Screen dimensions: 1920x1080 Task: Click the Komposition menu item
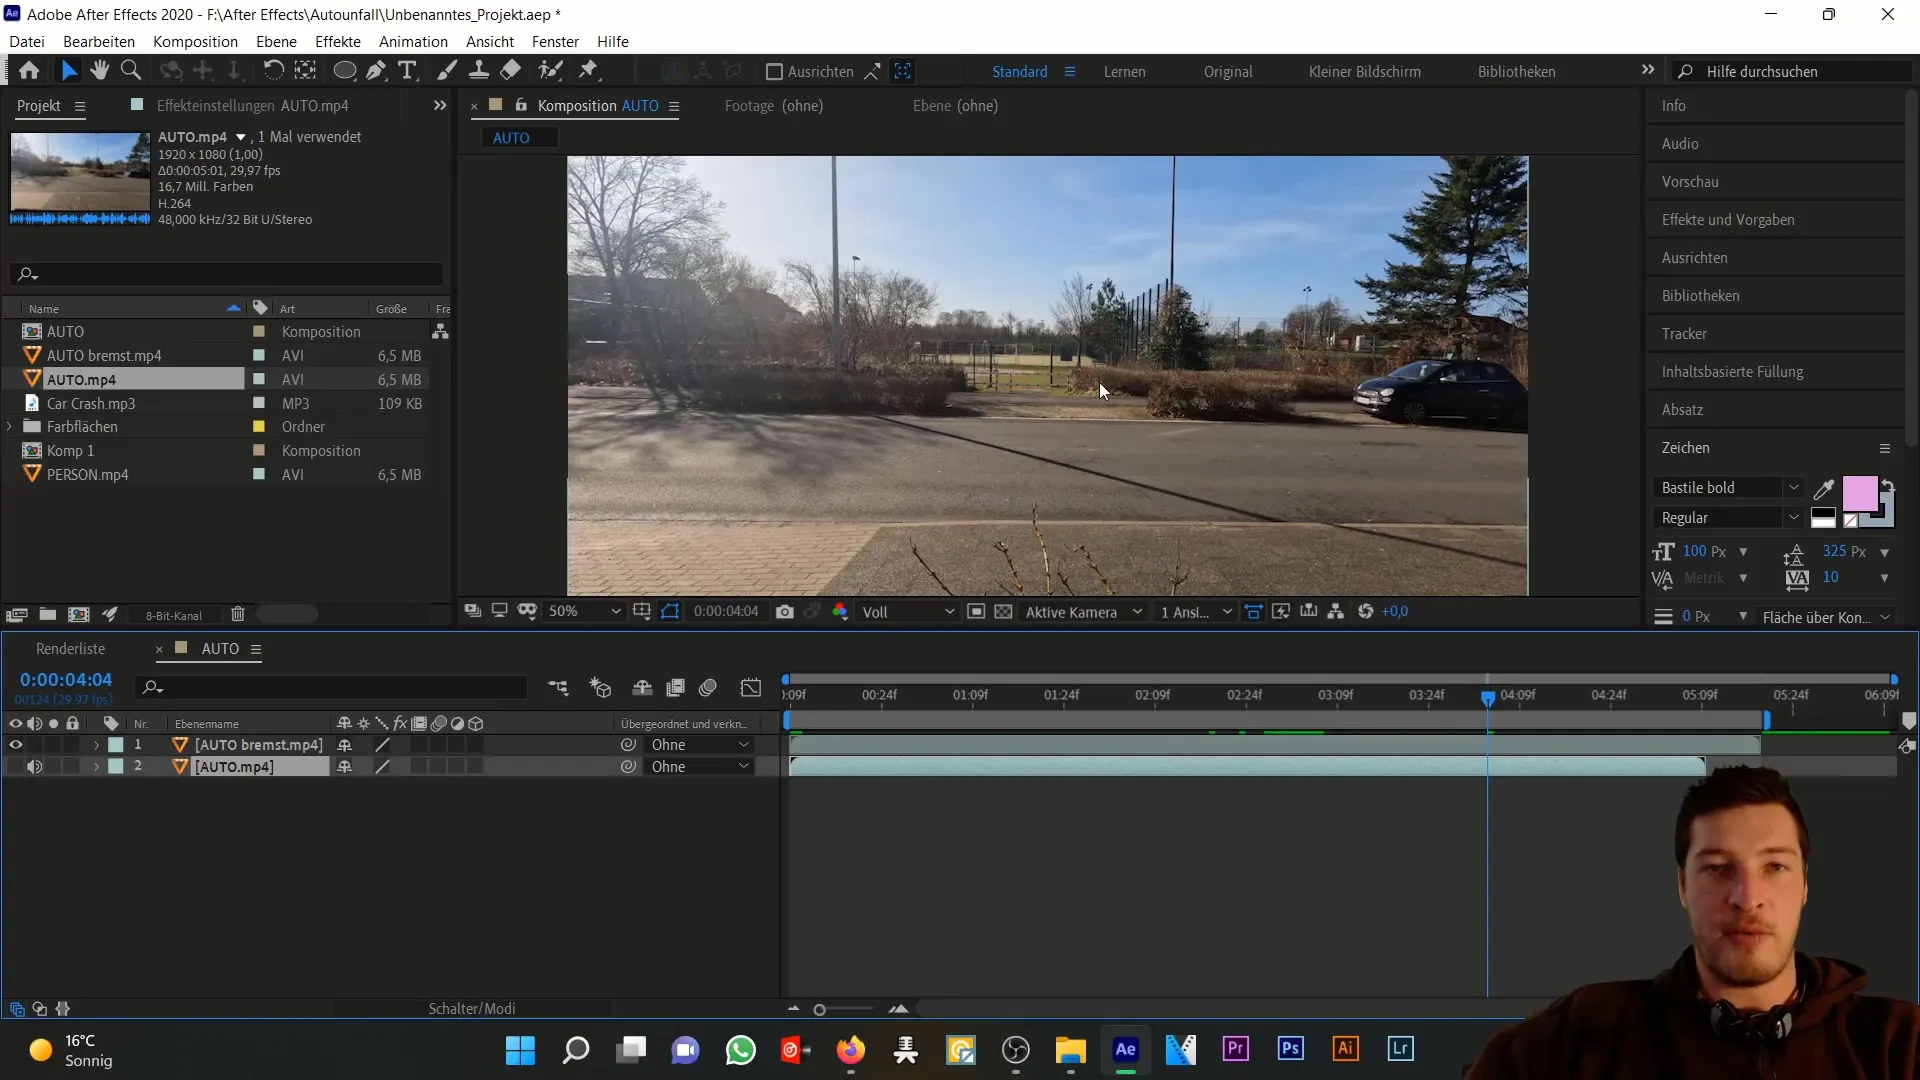(x=195, y=41)
